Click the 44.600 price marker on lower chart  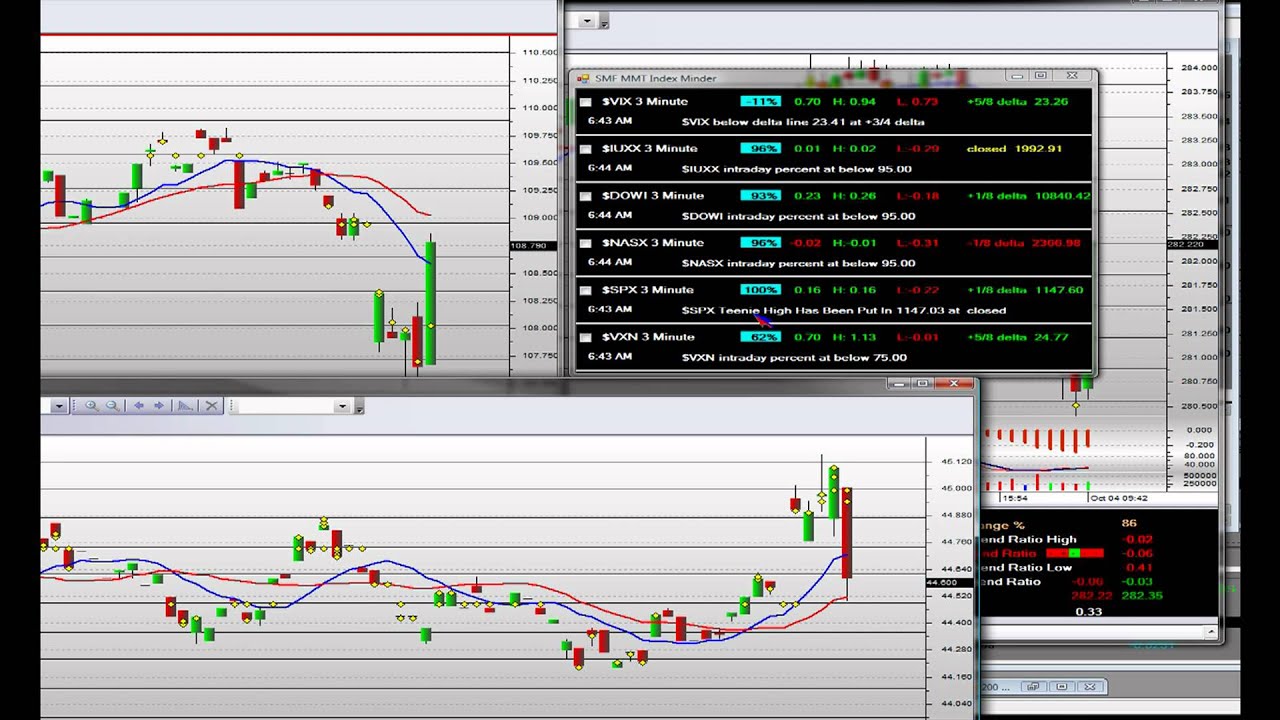[941, 582]
